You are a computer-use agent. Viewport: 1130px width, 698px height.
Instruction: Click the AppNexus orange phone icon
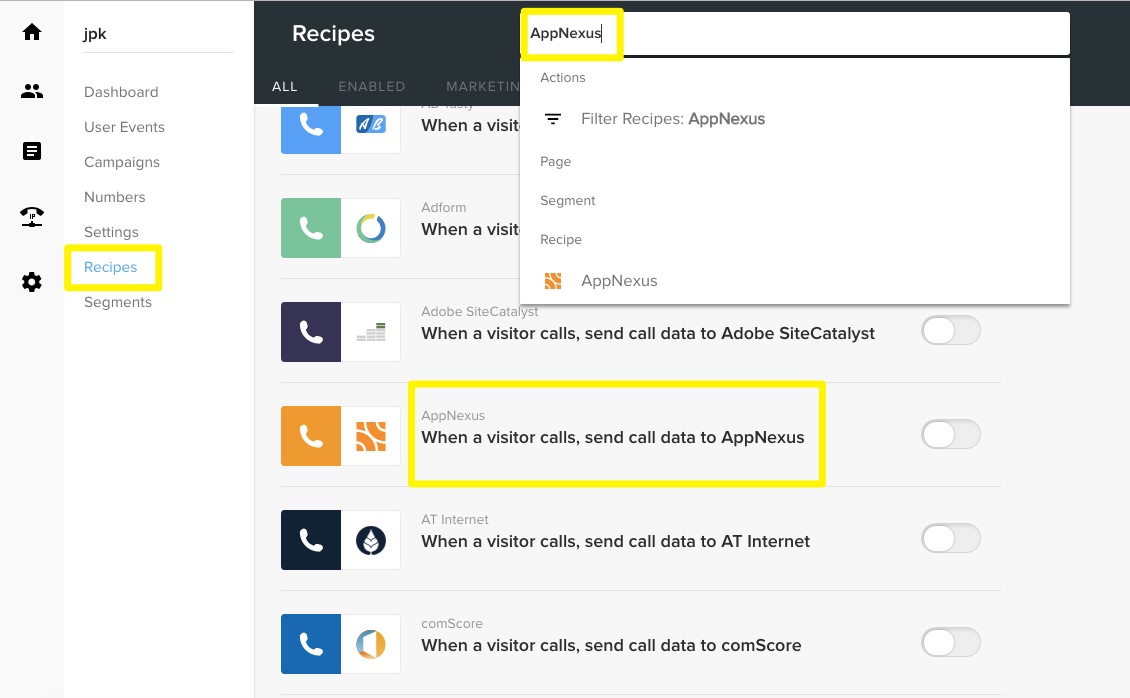click(x=311, y=436)
